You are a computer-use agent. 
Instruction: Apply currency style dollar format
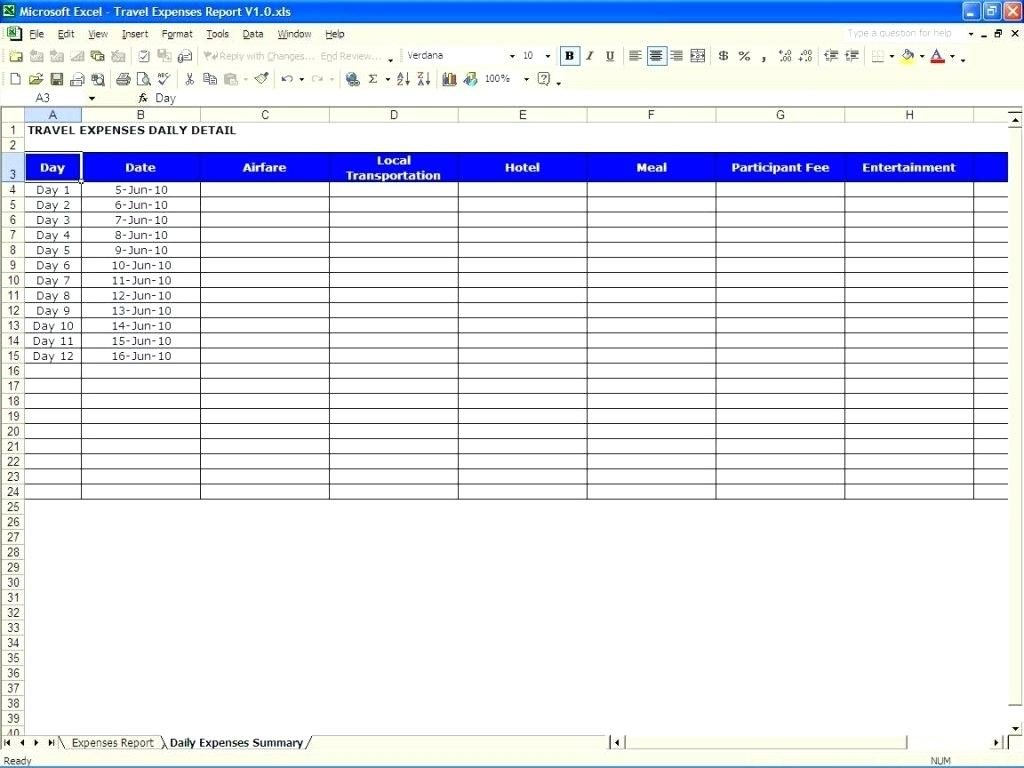pos(723,56)
